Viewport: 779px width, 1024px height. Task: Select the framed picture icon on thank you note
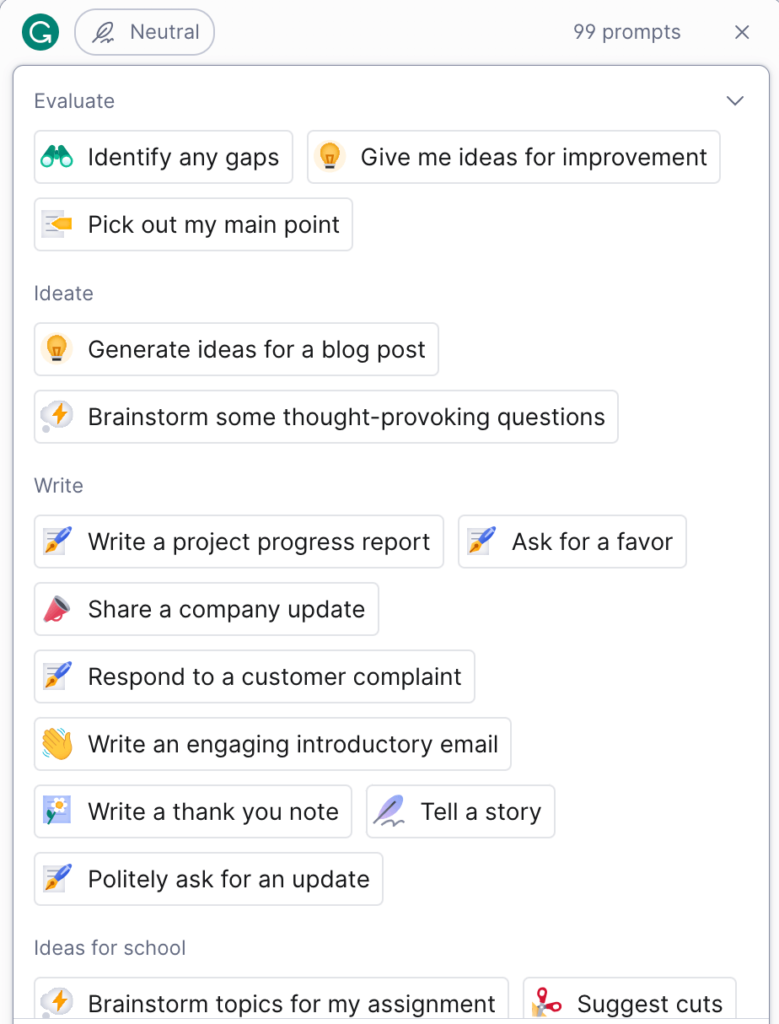click(57, 812)
